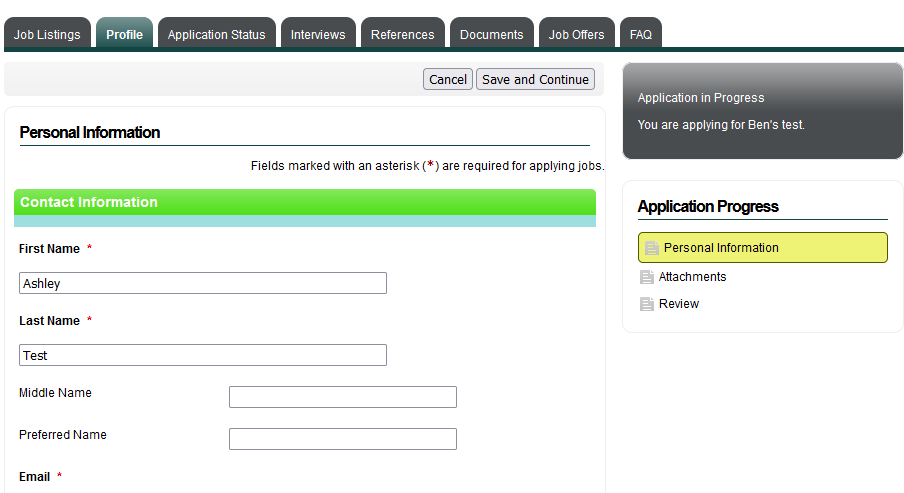Select the Documents tab

pyautogui.click(x=491, y=34)
